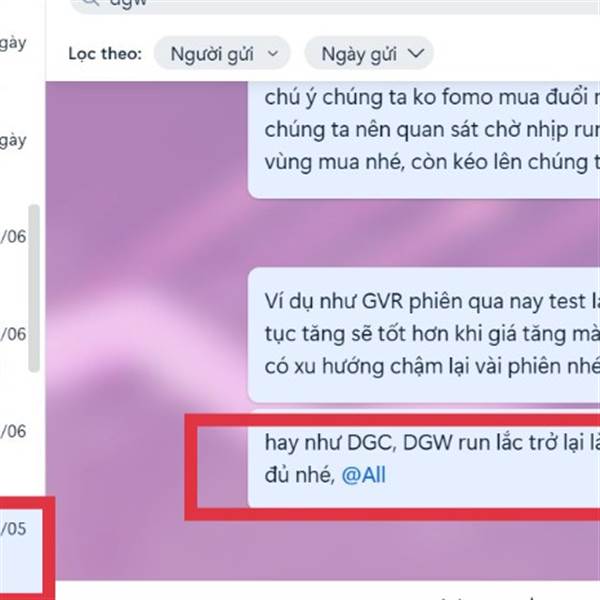600x600 pixels.
Task: Click the 'Lọc theo:' filter label
Action: 105,54
